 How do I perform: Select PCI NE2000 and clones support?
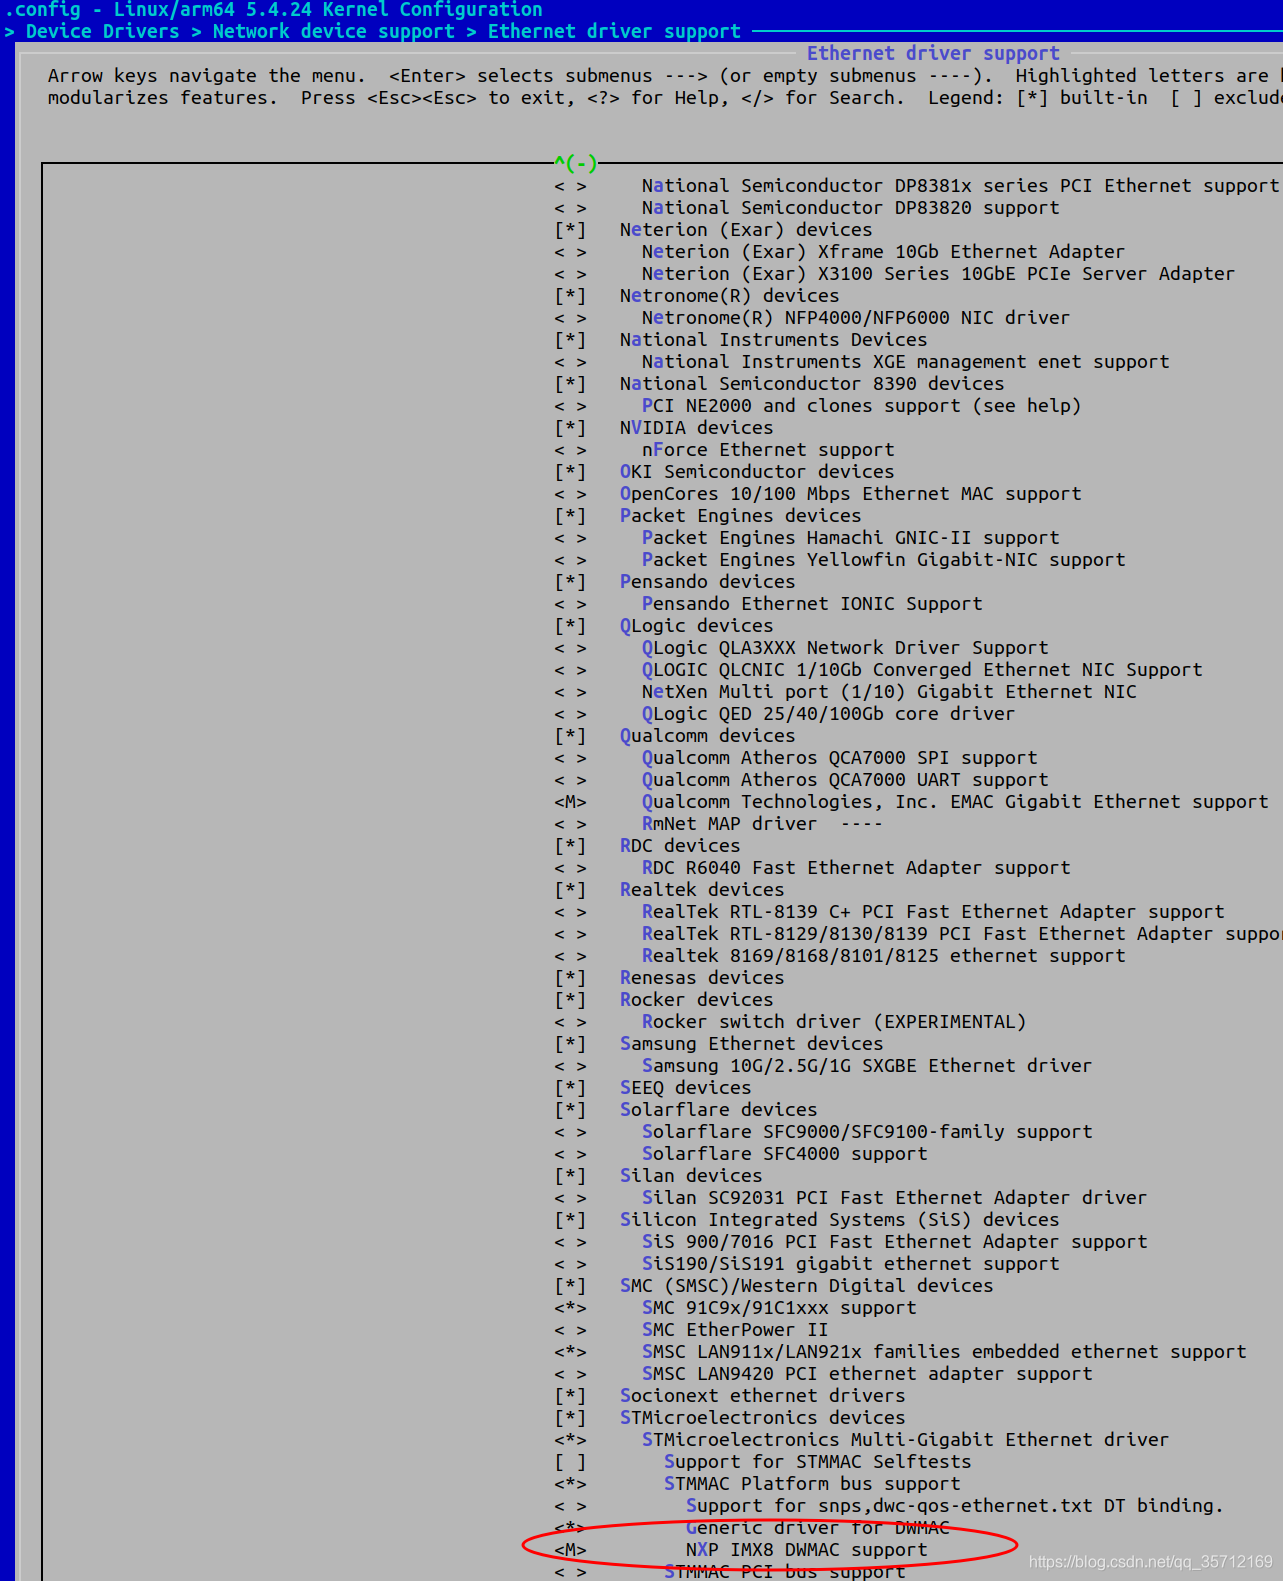point(861,406)
